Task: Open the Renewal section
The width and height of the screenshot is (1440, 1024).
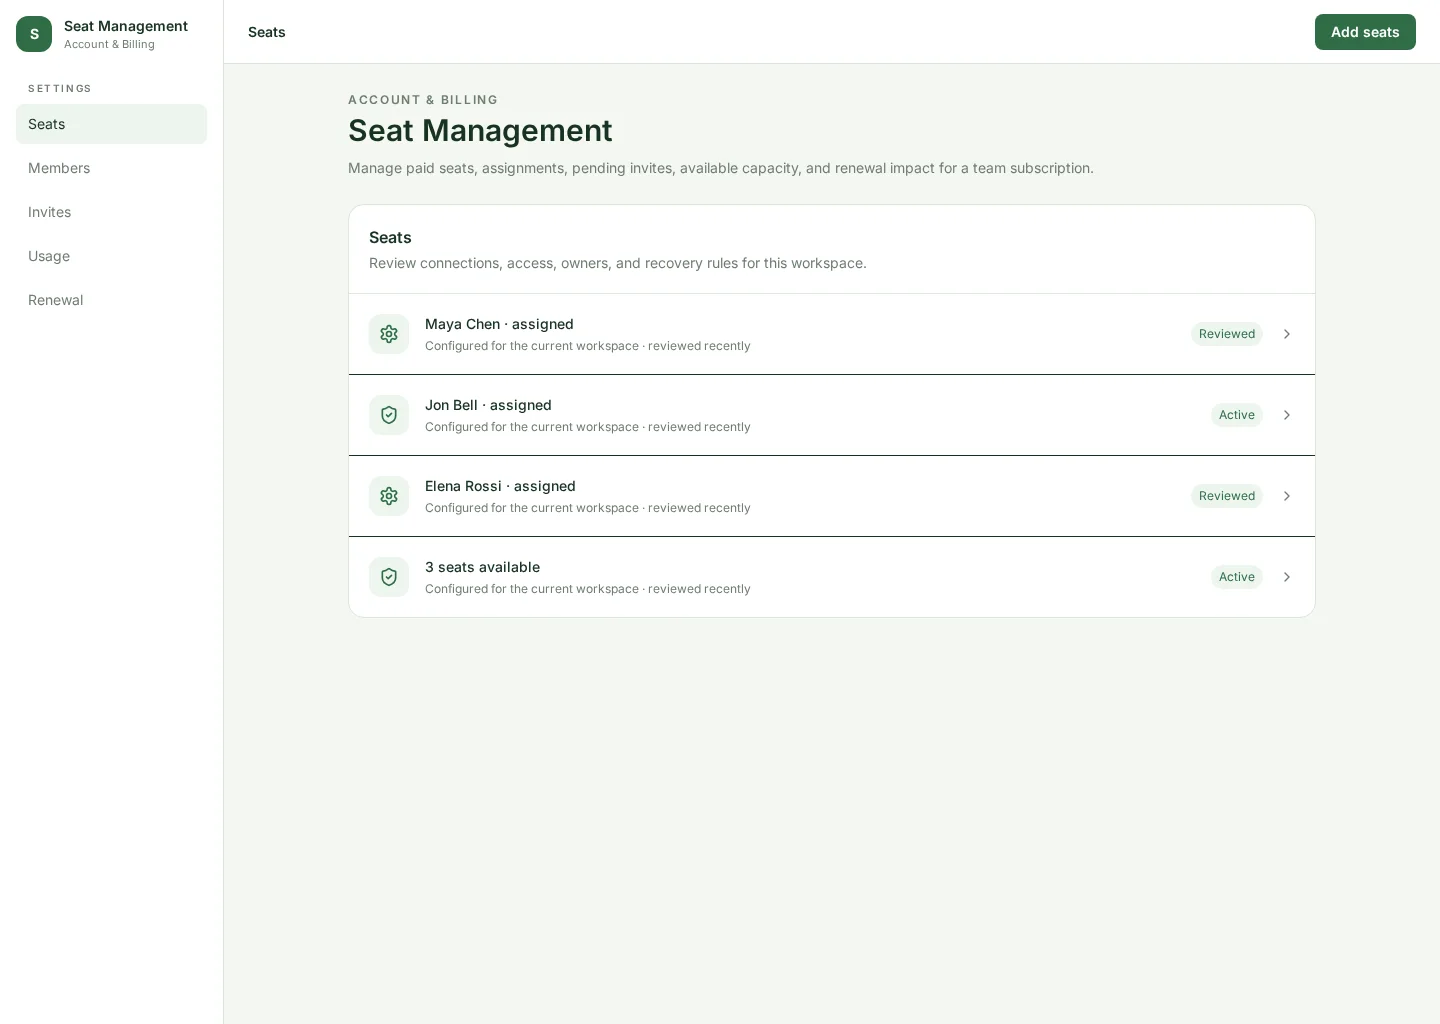Action: pyautogui.click(x=111, y=300)
